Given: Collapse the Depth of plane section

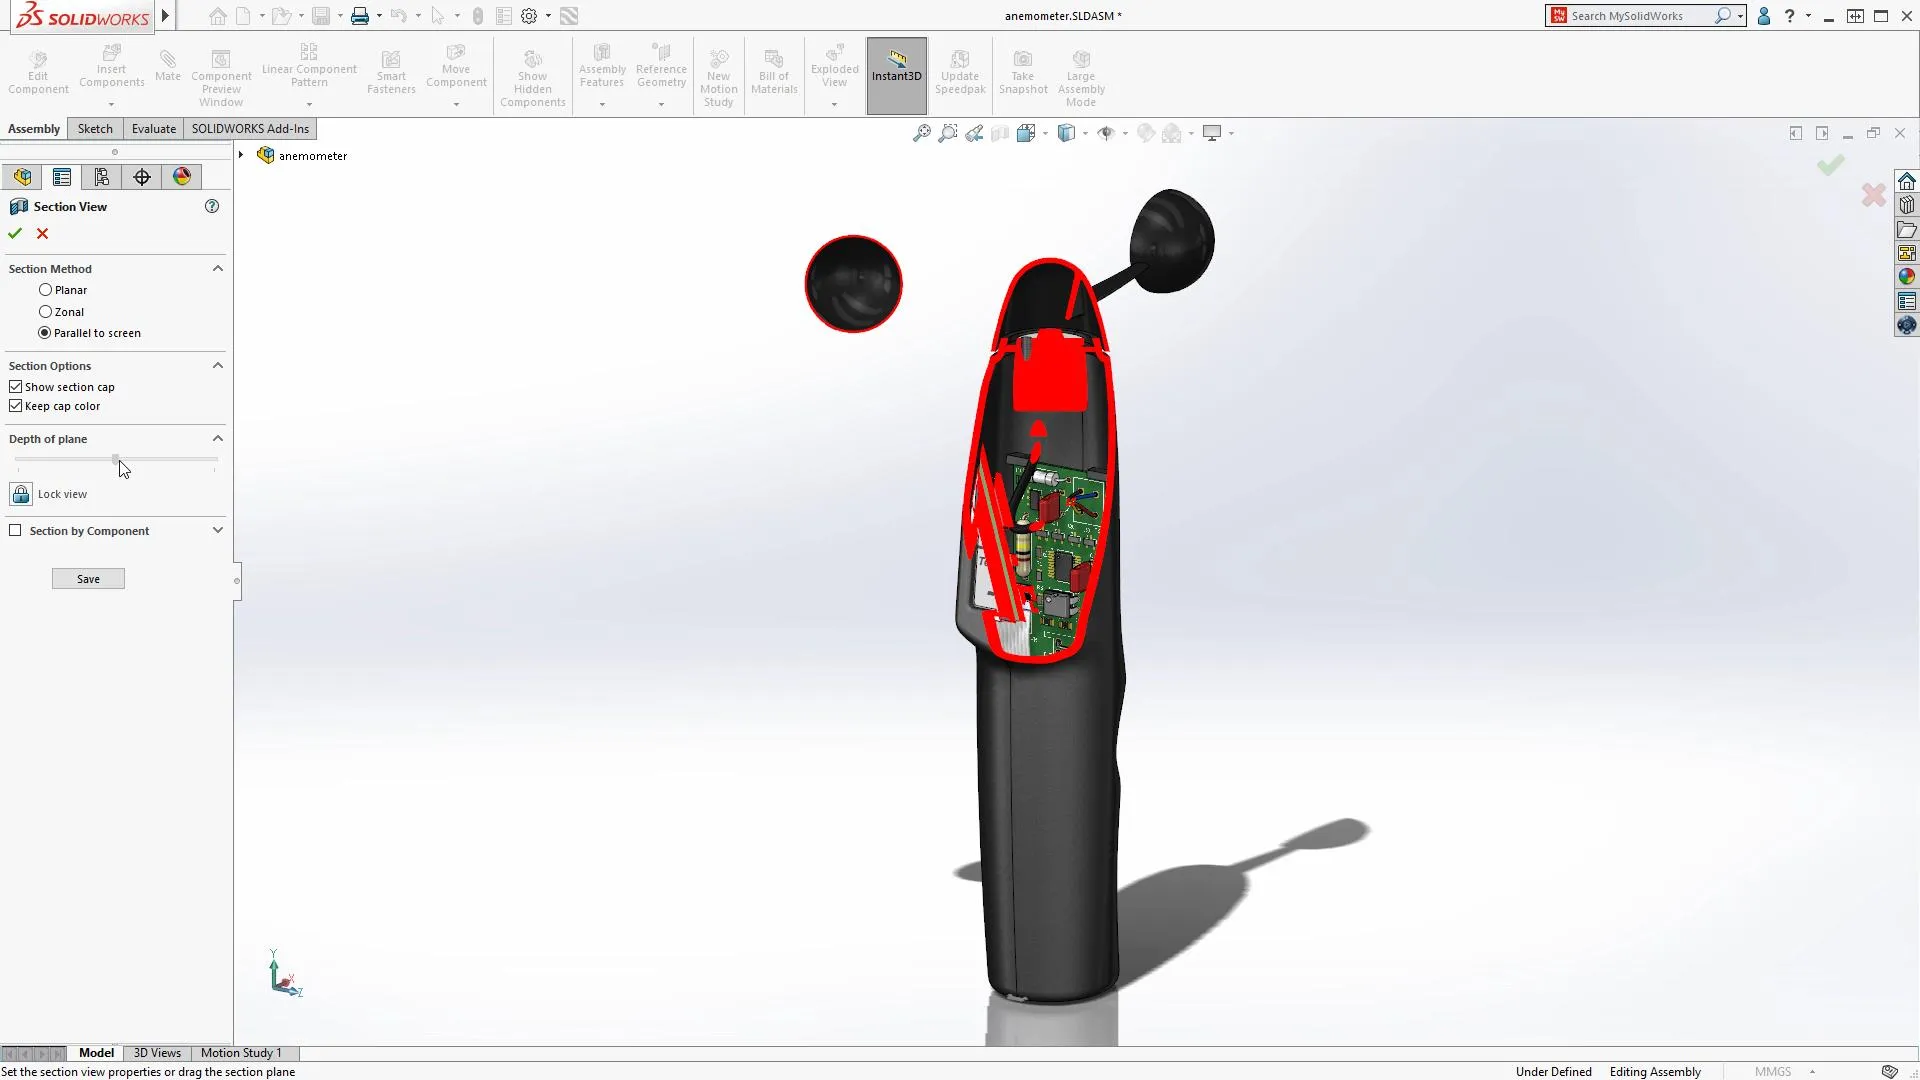Looking at the screenshot, I should coord(217,439).
